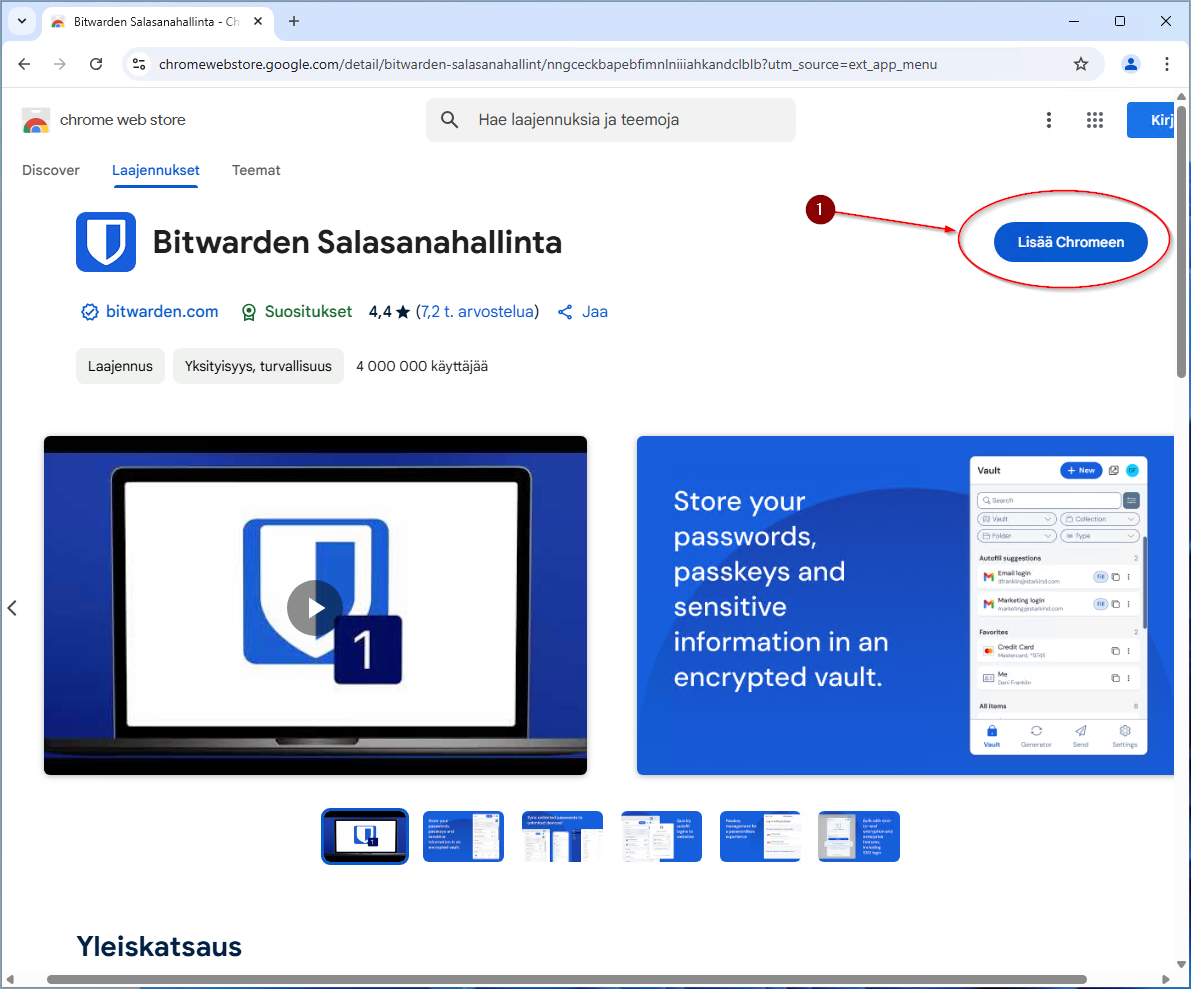Image resolution: width=1191 pixels, height=989 pixels.
Task: Play the Bitwarden promo video
Action: click(315, 608)
